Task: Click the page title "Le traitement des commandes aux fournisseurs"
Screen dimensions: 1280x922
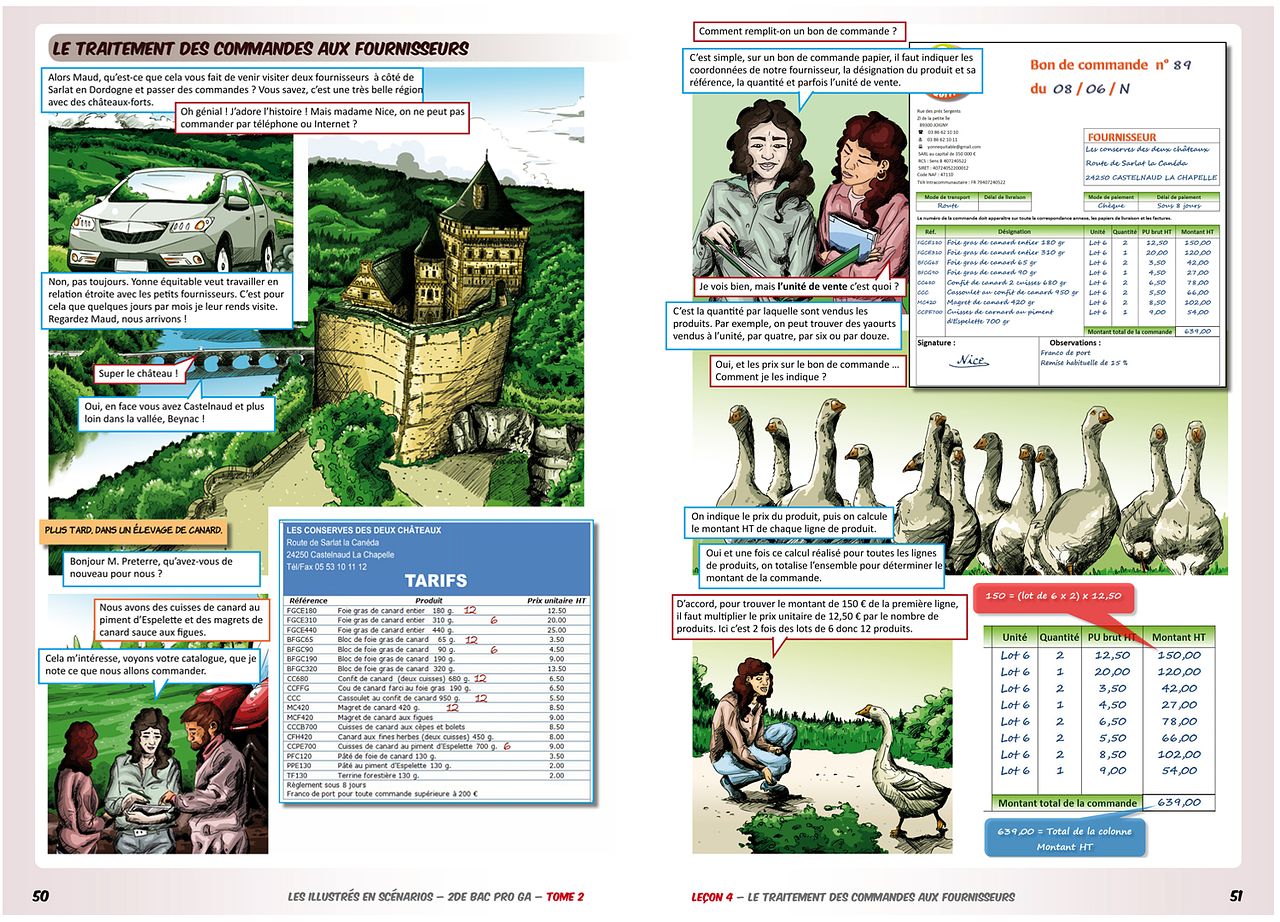Action: pos(260,48)
